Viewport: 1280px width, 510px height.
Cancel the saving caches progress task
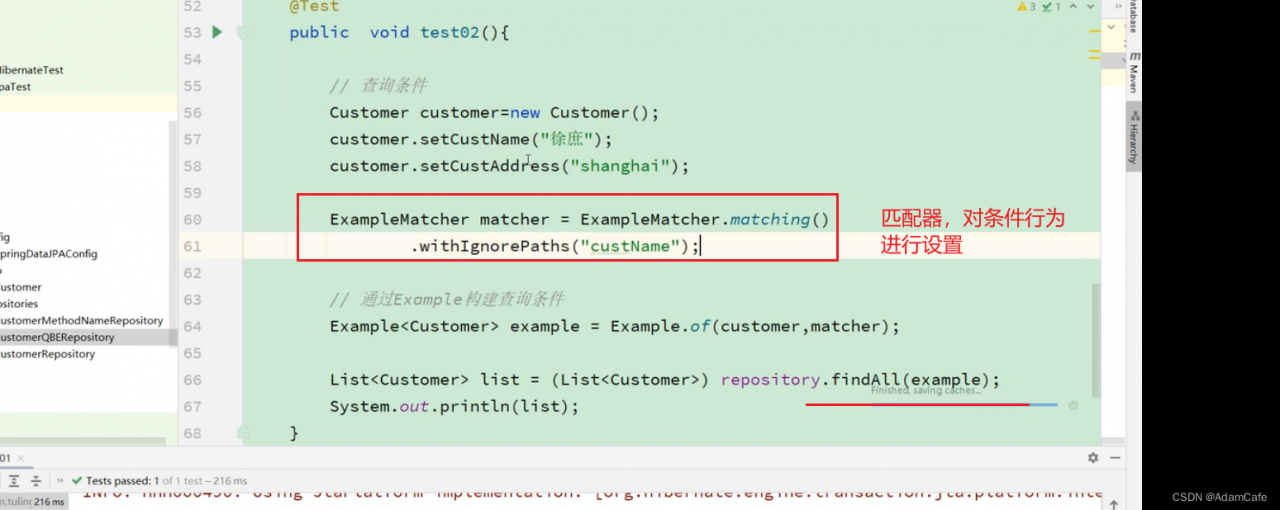[x=1073, y=405]
